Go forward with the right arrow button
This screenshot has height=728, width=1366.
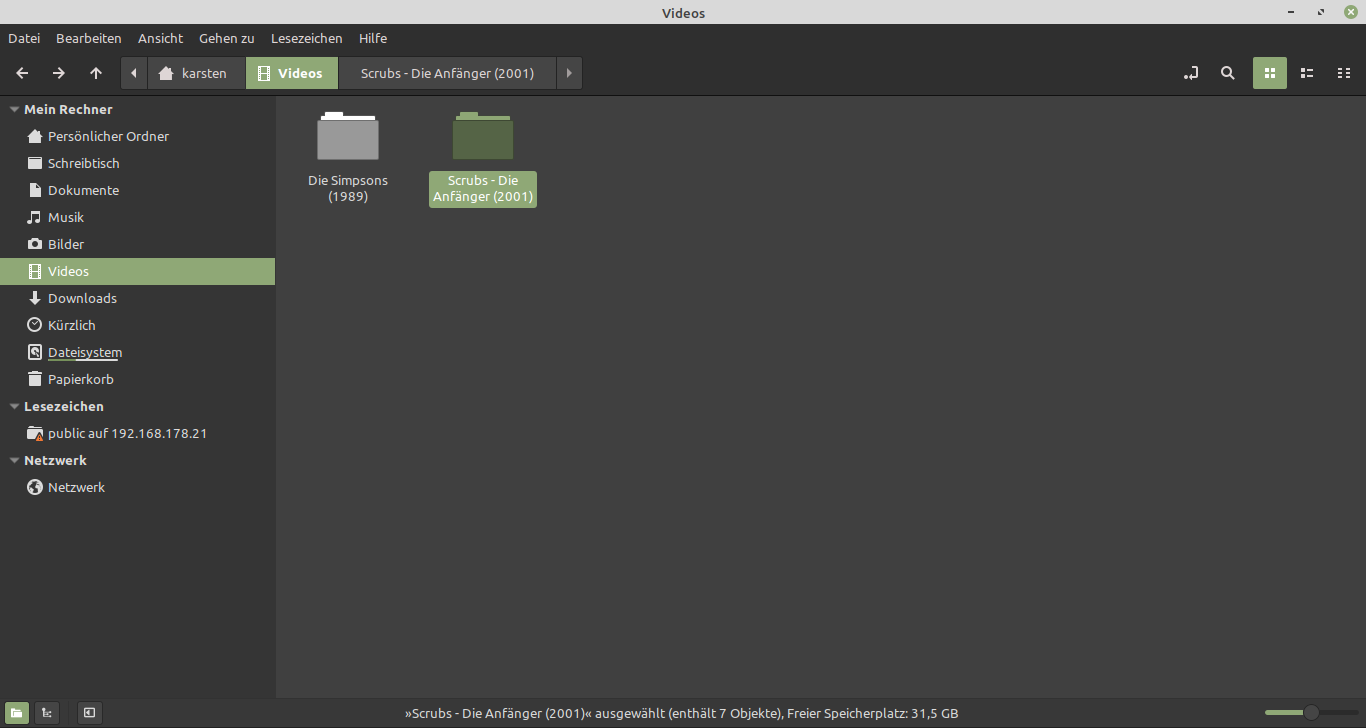point(59,73)
